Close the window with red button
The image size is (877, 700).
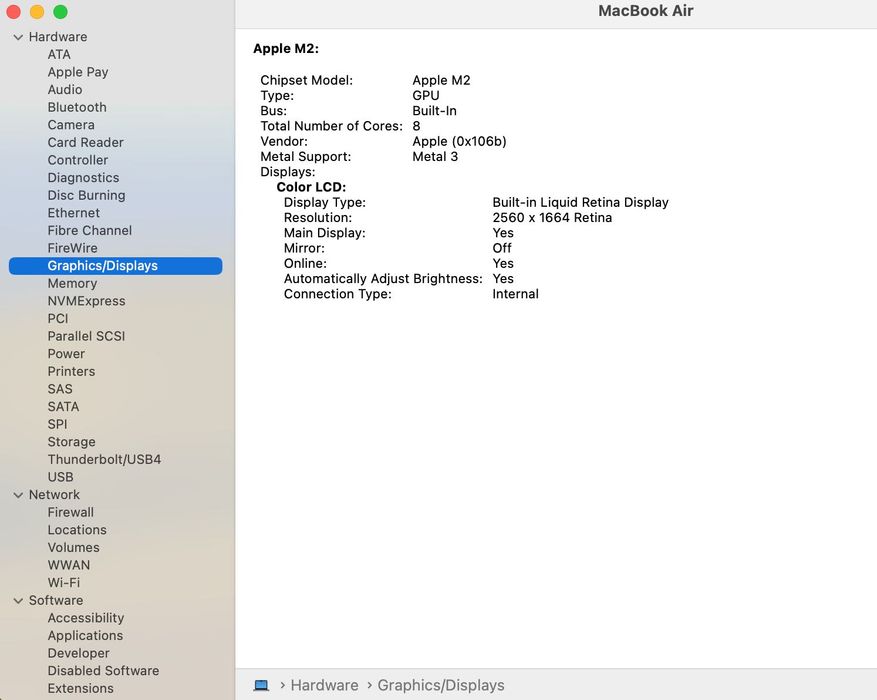(13, 12)
